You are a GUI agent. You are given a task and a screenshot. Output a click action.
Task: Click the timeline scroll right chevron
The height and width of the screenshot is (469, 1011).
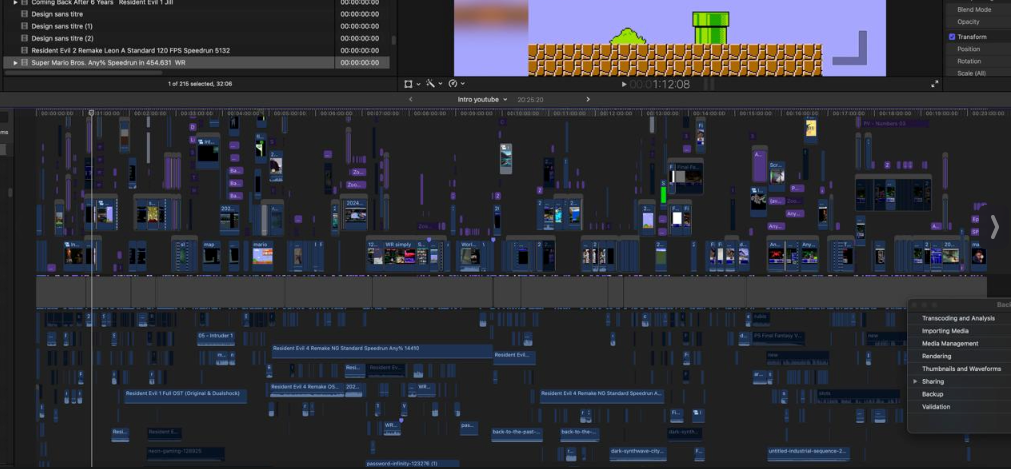994,227
